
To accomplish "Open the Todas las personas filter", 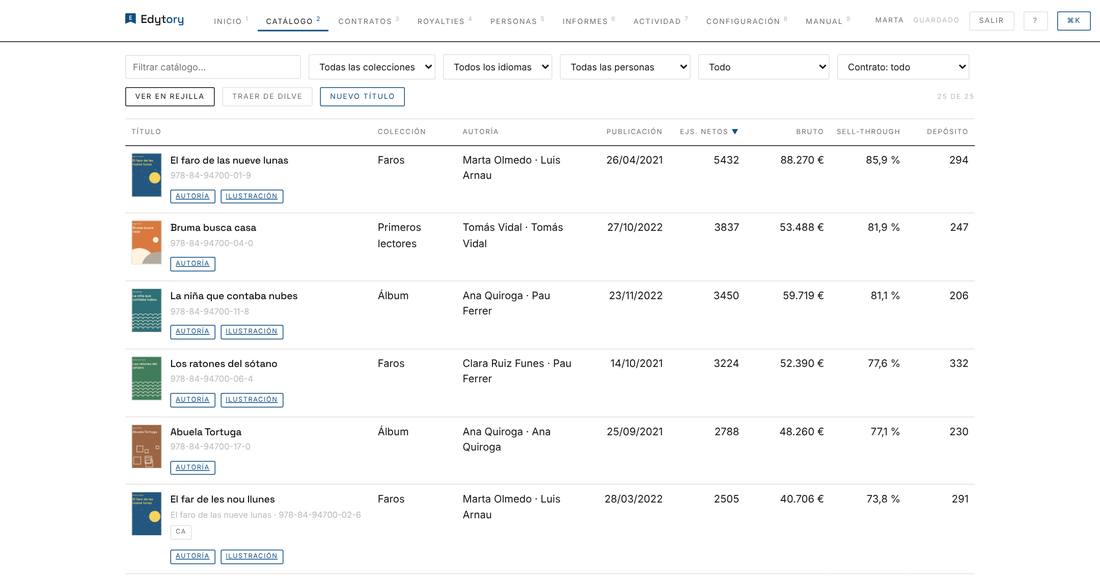I will [x=625, y=67].
